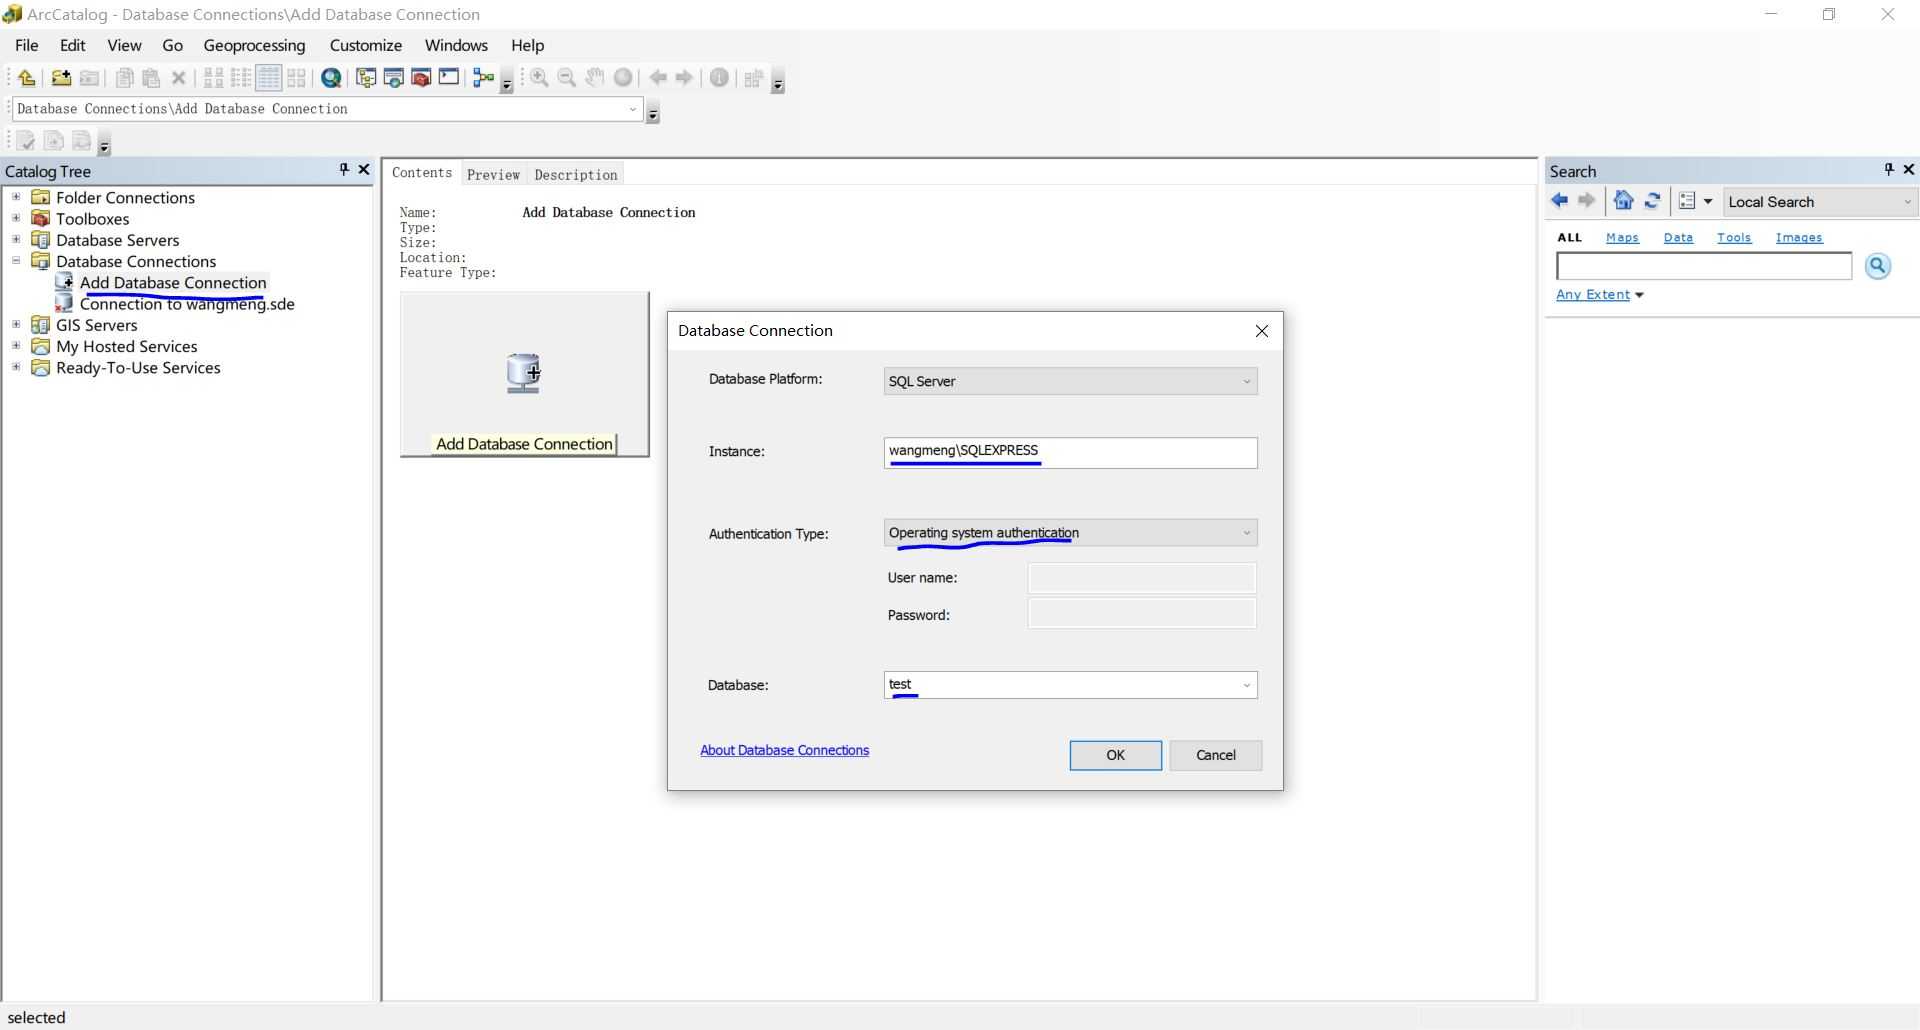Click the Copy icon in toolbar
The height and width of the screenshot is (1030, 1920).
124,78
